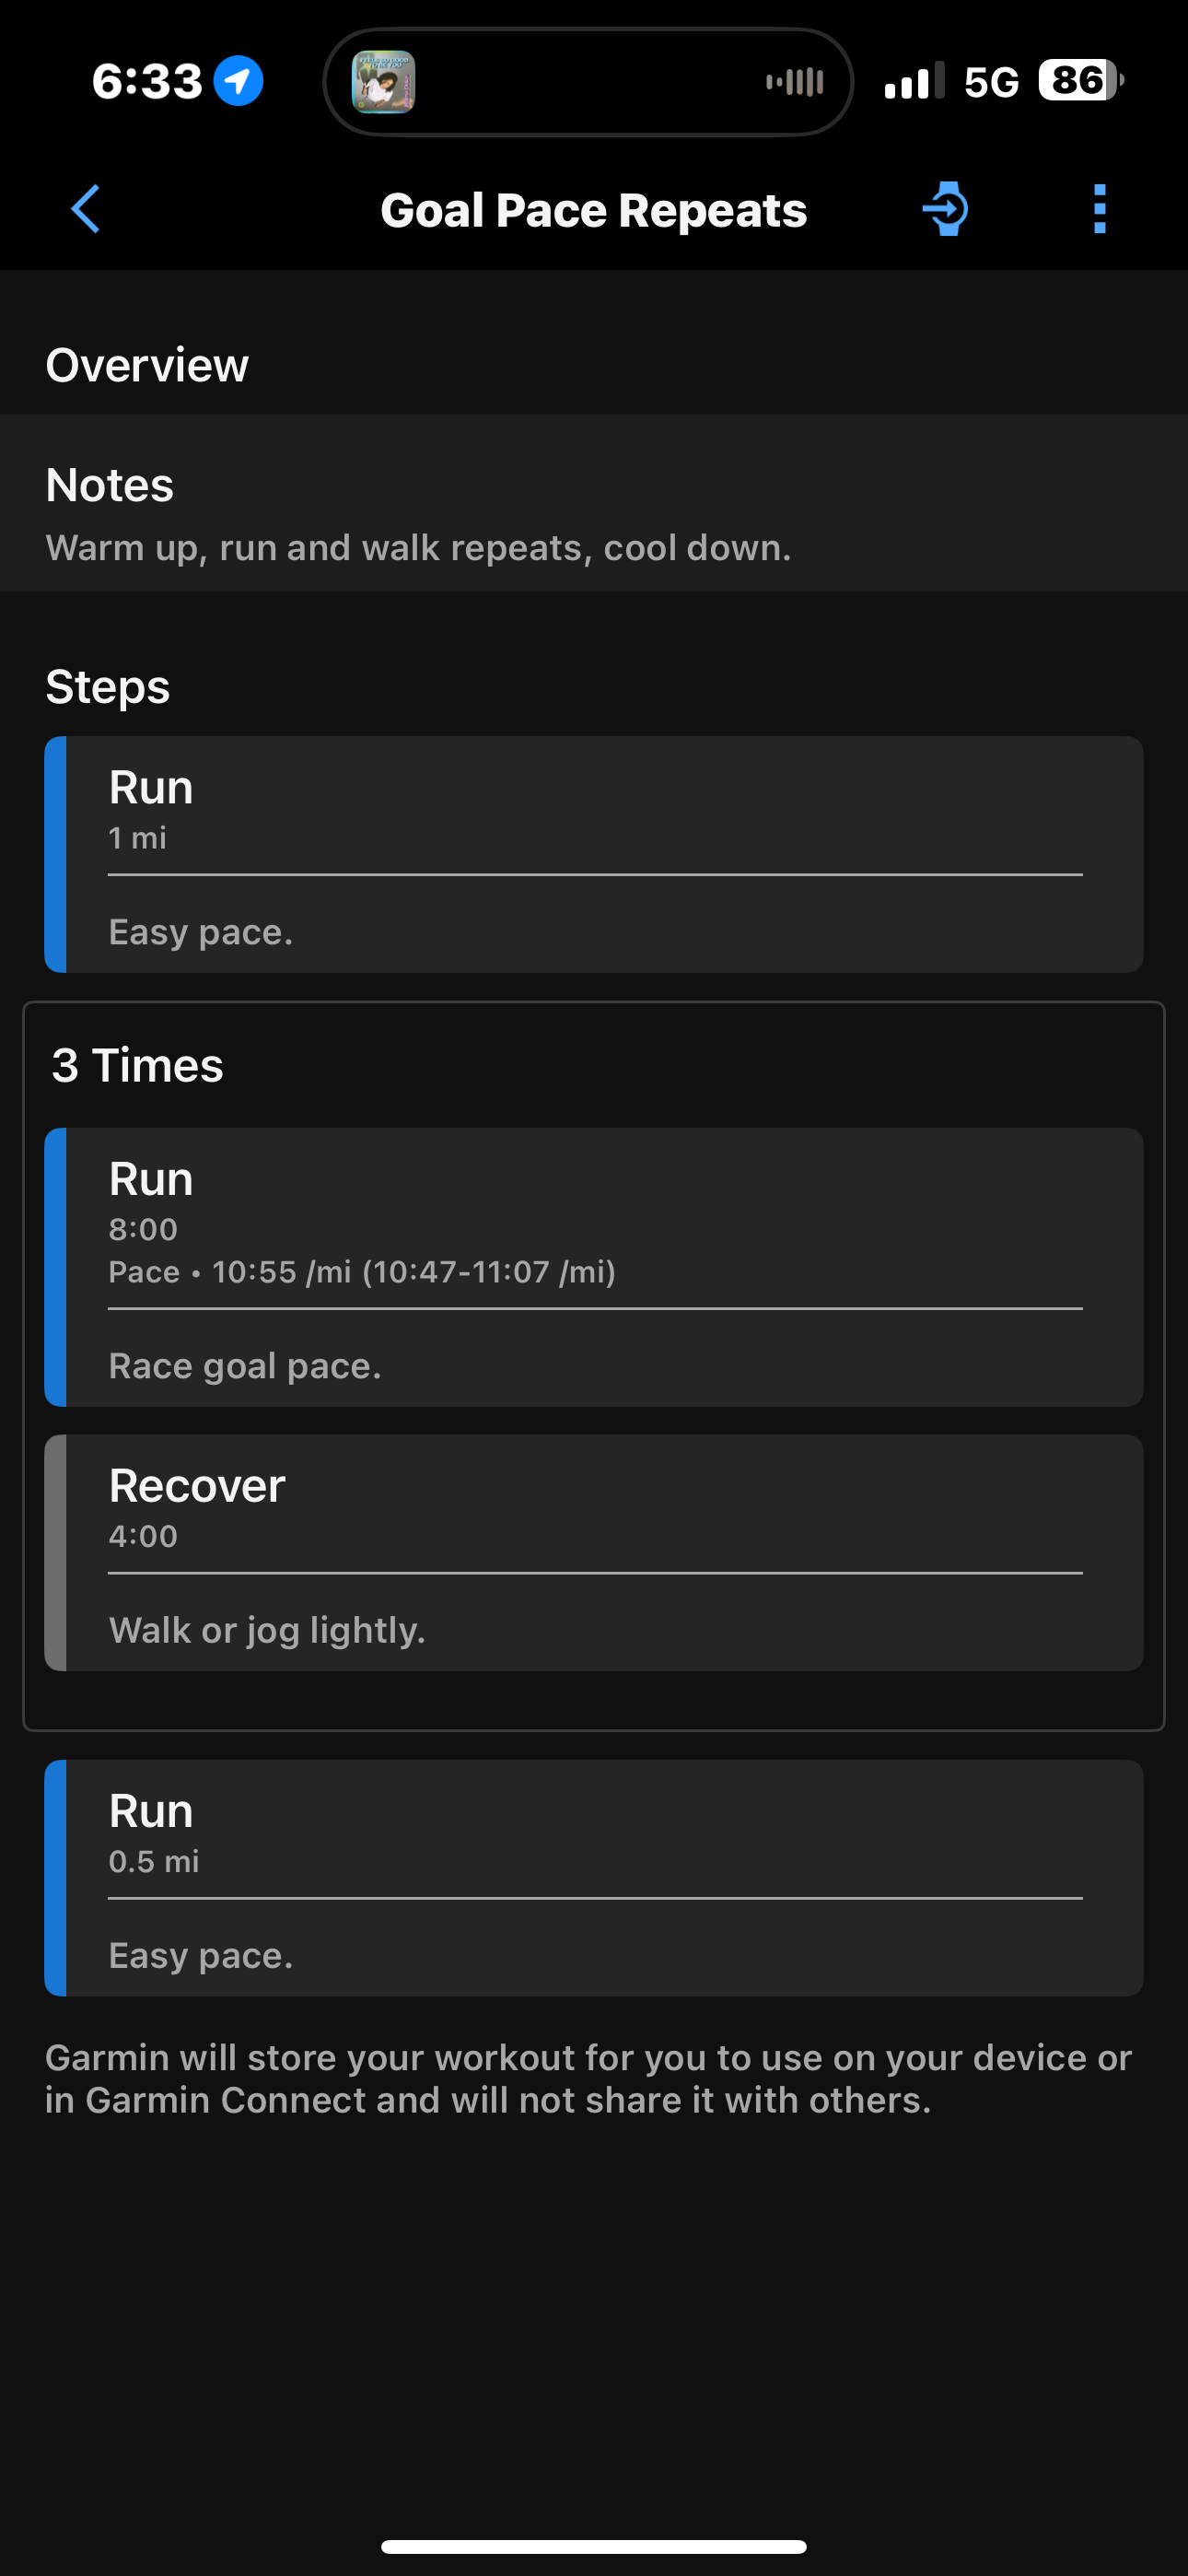The height and width of the screenshot is (2576, 1188).
Task: Open the 8:00 race pace Run step
Action: pos(594,1266)
